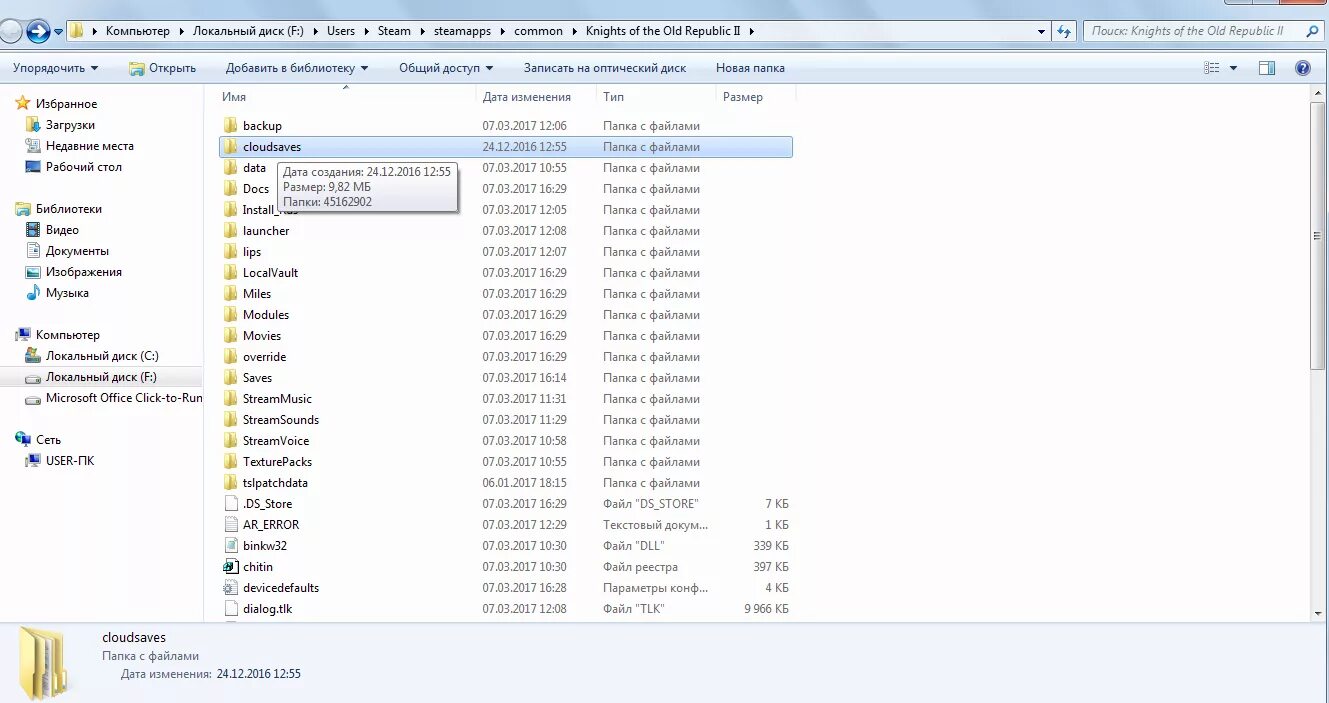Click the change view icon
Viewport: 1329px width, 703px height.
(x=1212, y=68)
